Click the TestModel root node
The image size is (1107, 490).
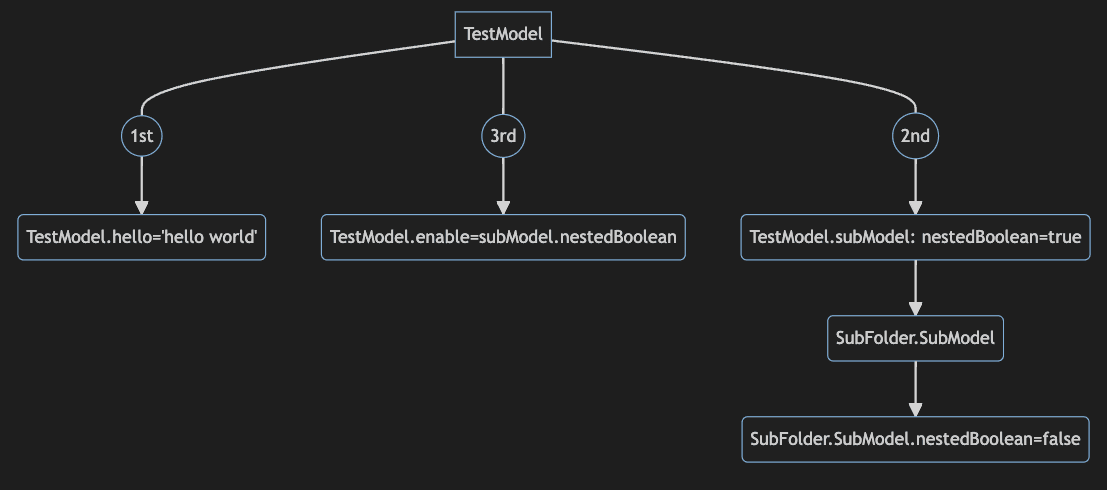pyautogui.click(x=503, y=34)
